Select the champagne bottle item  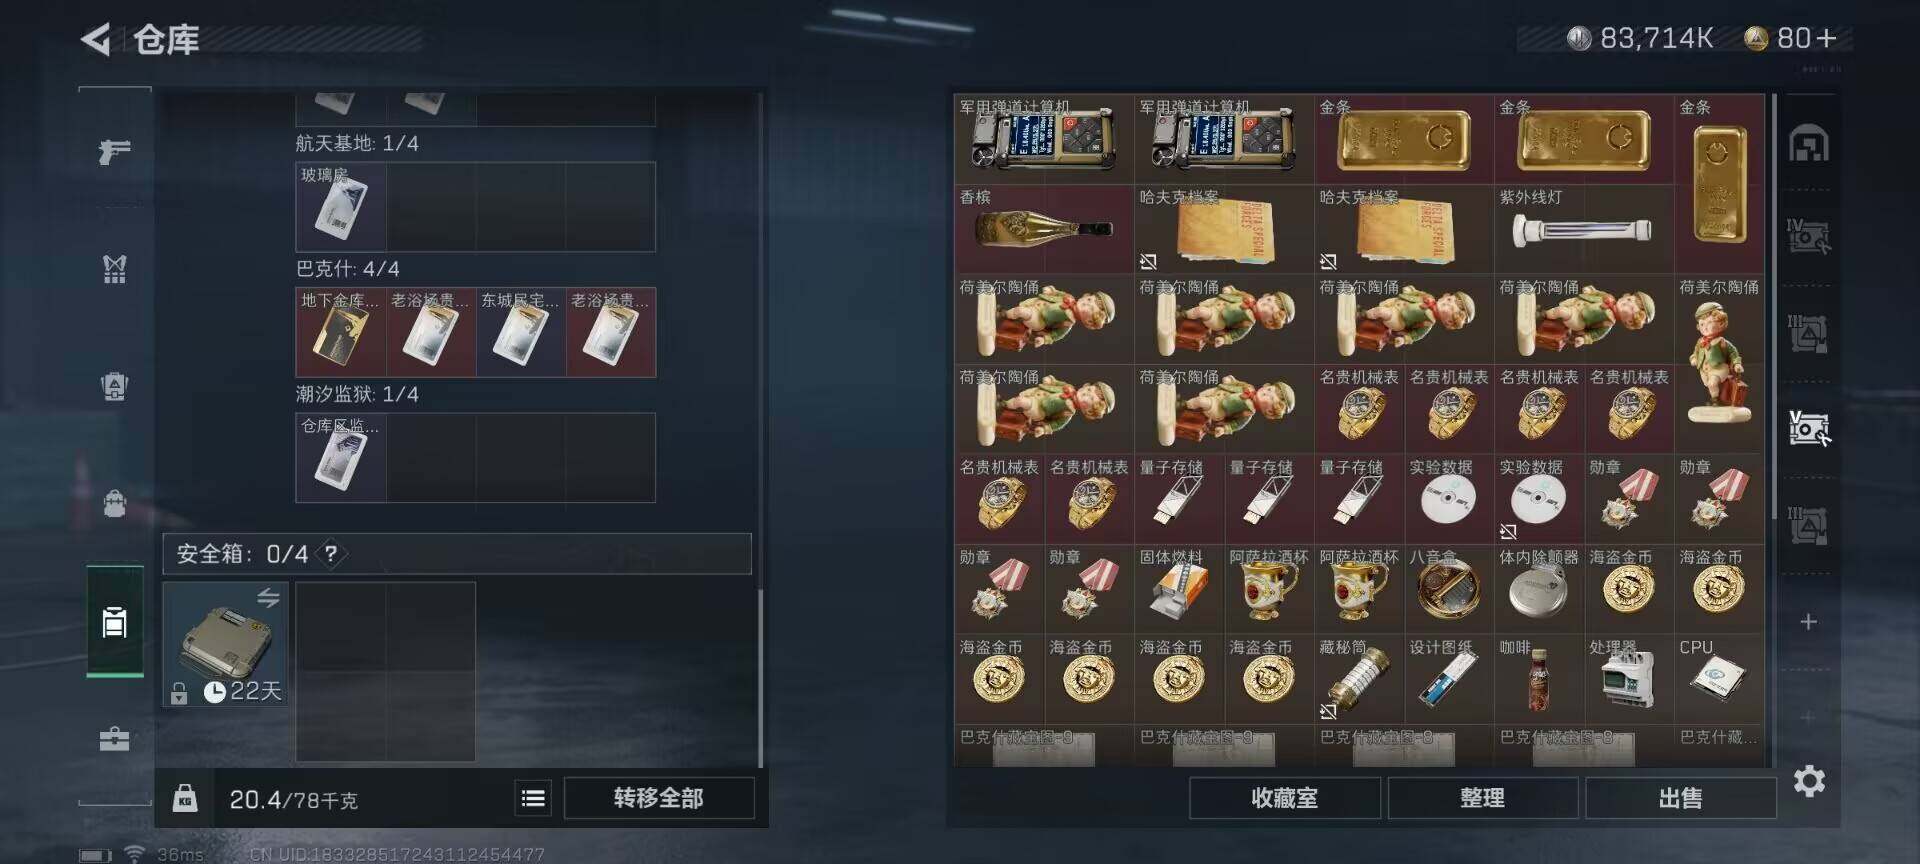pyautogui.click(x=1044, y=229)
